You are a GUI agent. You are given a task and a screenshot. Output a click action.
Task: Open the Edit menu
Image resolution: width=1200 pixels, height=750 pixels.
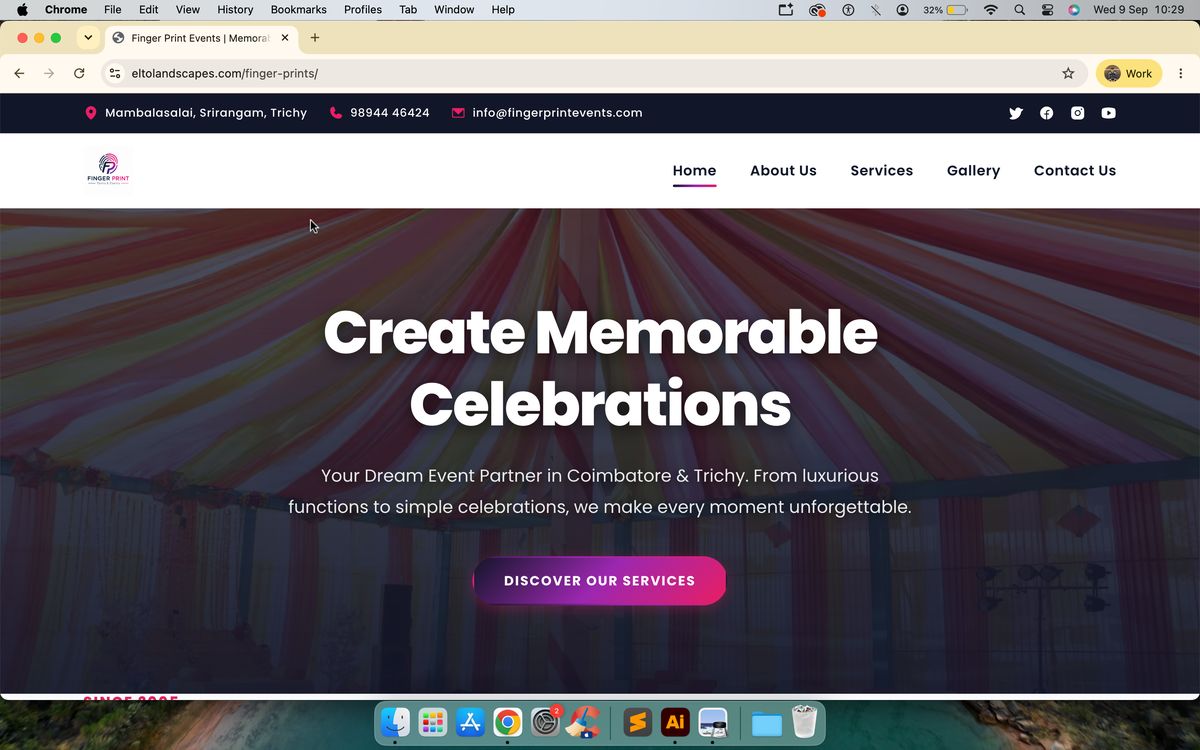149,10
